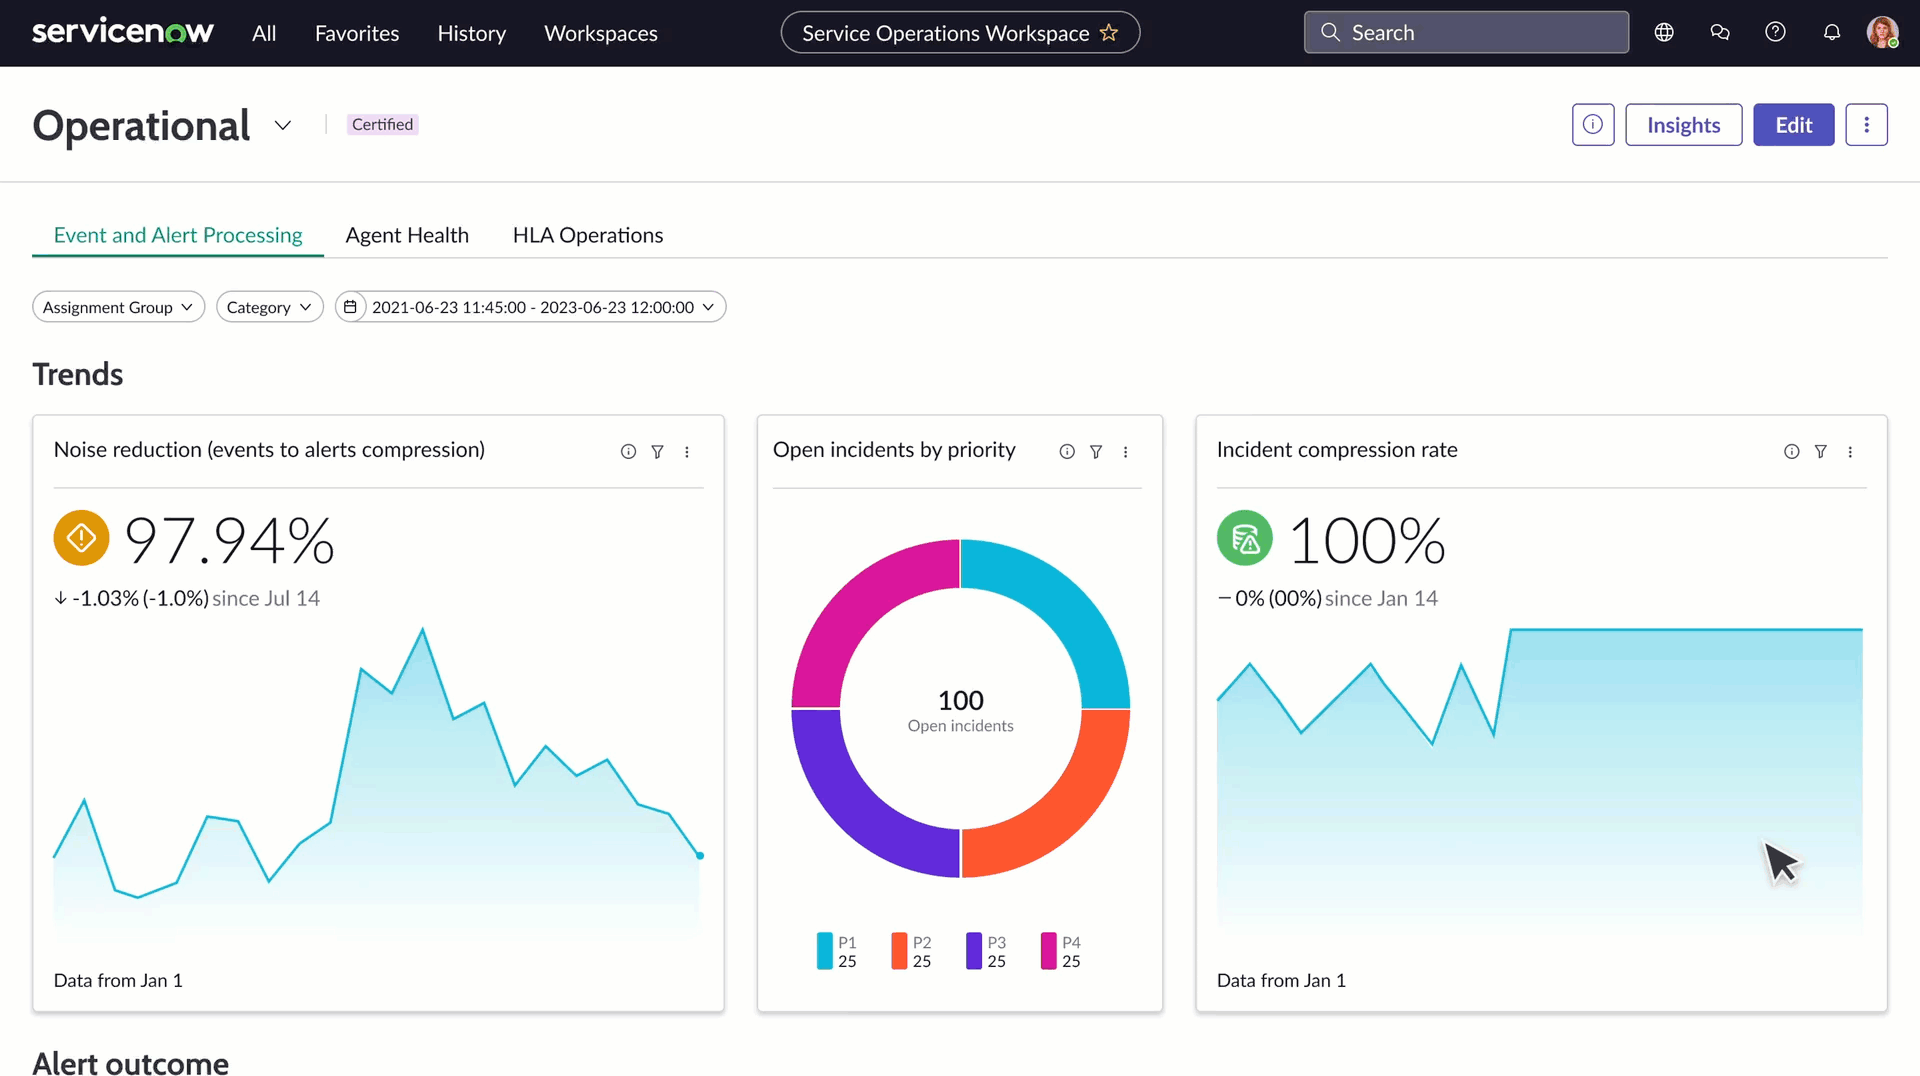1920x1076 pixels.
Task: Open the Workspaces menu
Action: [x=601, y=33]
